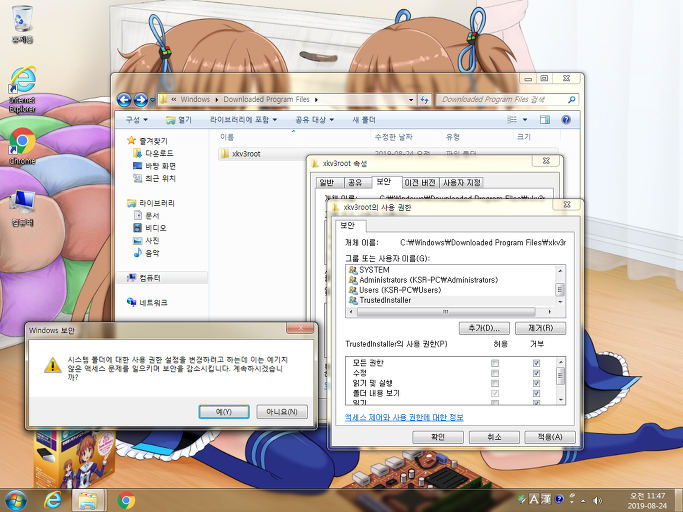Click the Windows Start button
Viewport: 683px width, 512px height.
click(16, 500)
